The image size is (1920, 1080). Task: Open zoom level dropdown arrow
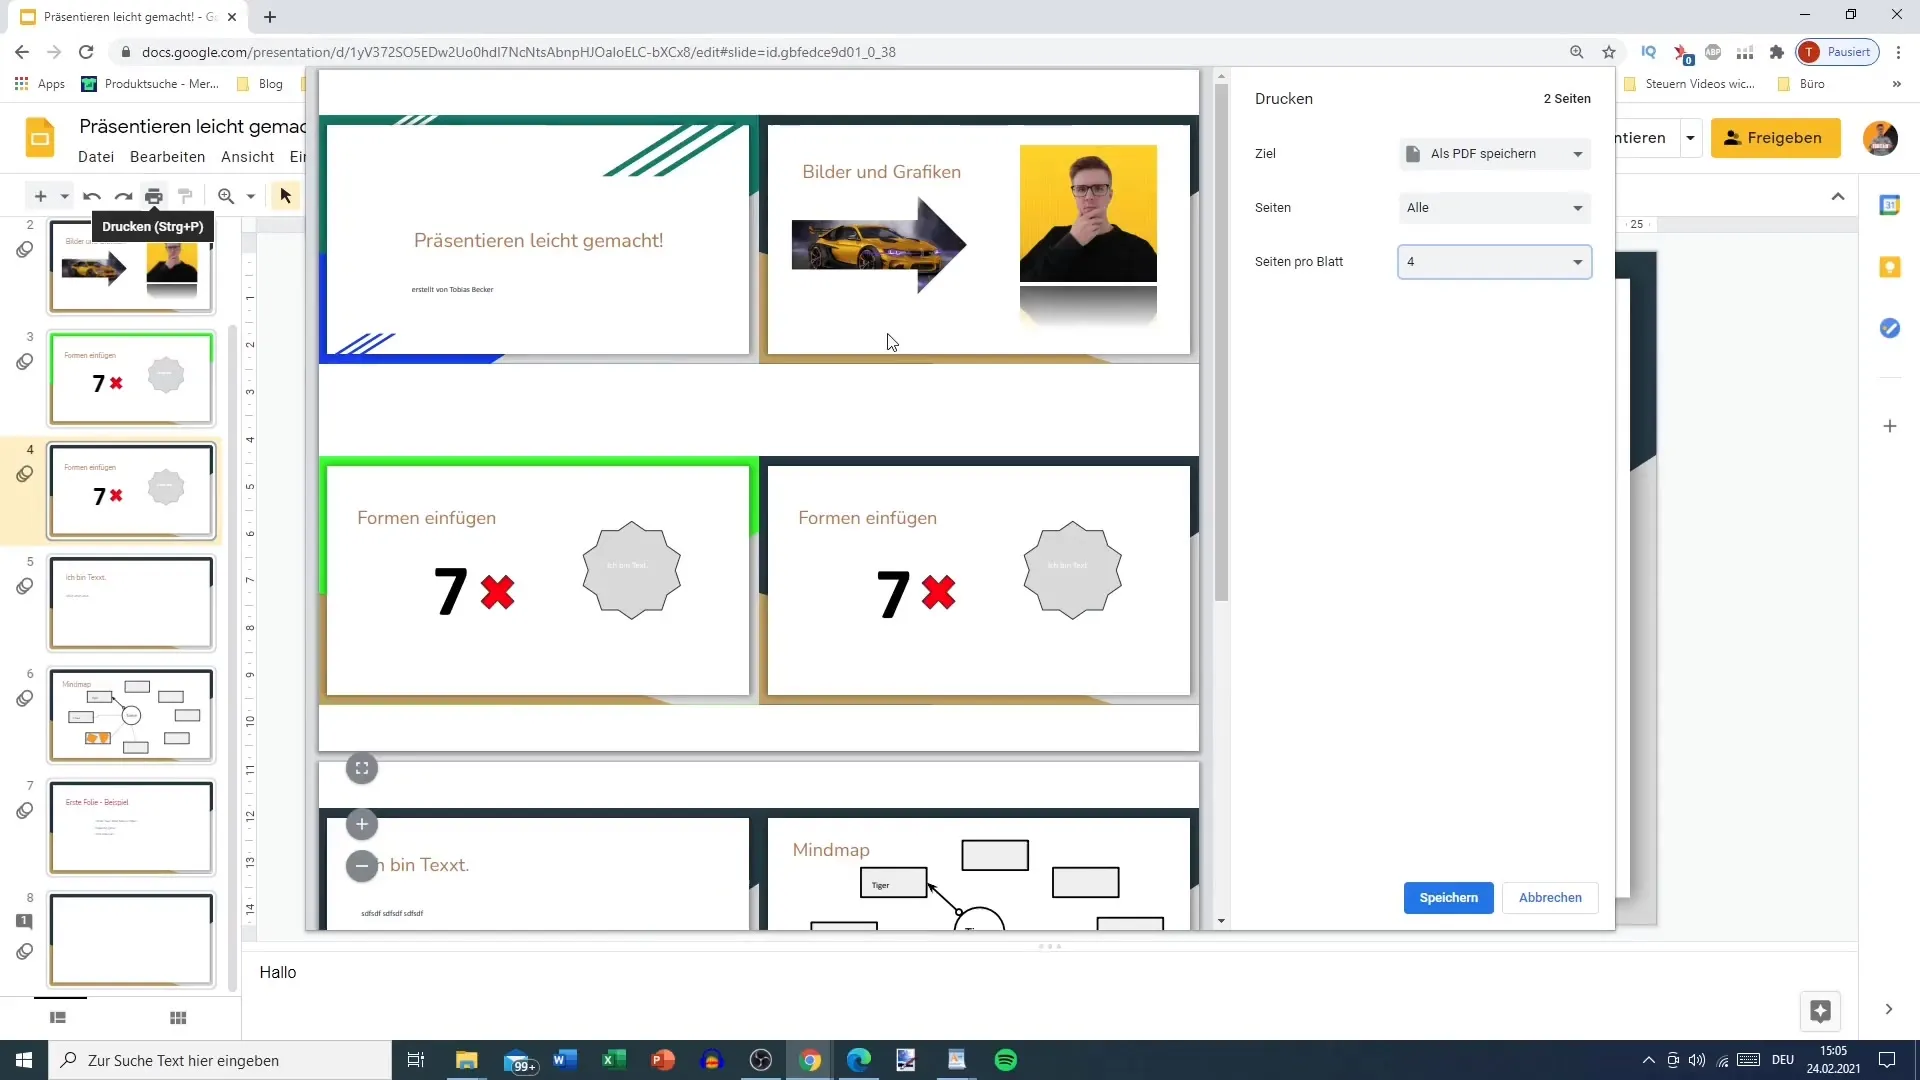pos(251,196)
